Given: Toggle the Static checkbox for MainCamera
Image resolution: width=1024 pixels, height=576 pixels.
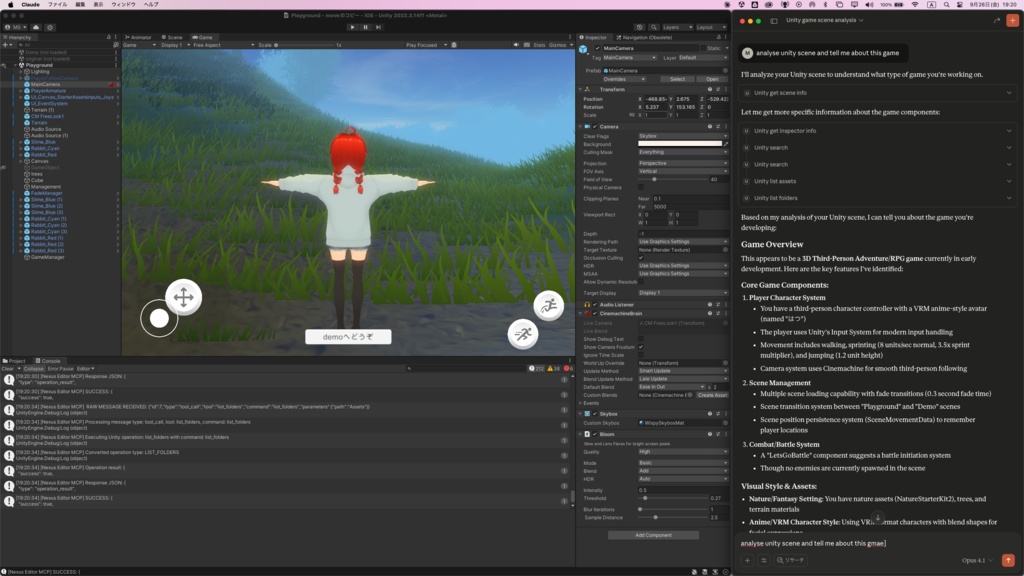Looking at the screenshot, I should coord(704,48).
